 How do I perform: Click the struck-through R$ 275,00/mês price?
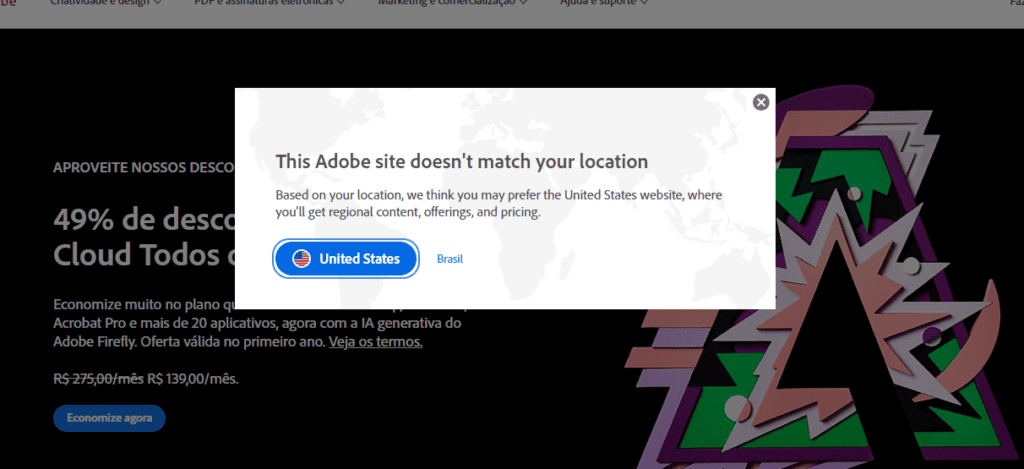[x=98, y=379]
